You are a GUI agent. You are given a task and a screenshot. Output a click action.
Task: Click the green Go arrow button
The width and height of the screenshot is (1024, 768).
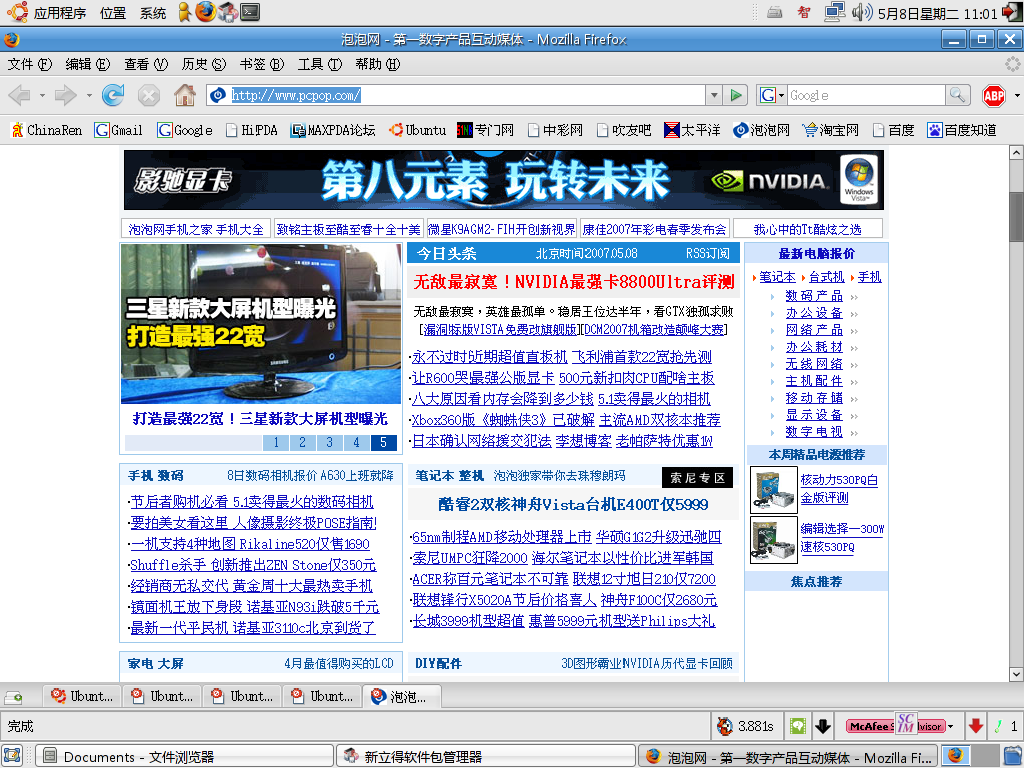pos(736,95)
